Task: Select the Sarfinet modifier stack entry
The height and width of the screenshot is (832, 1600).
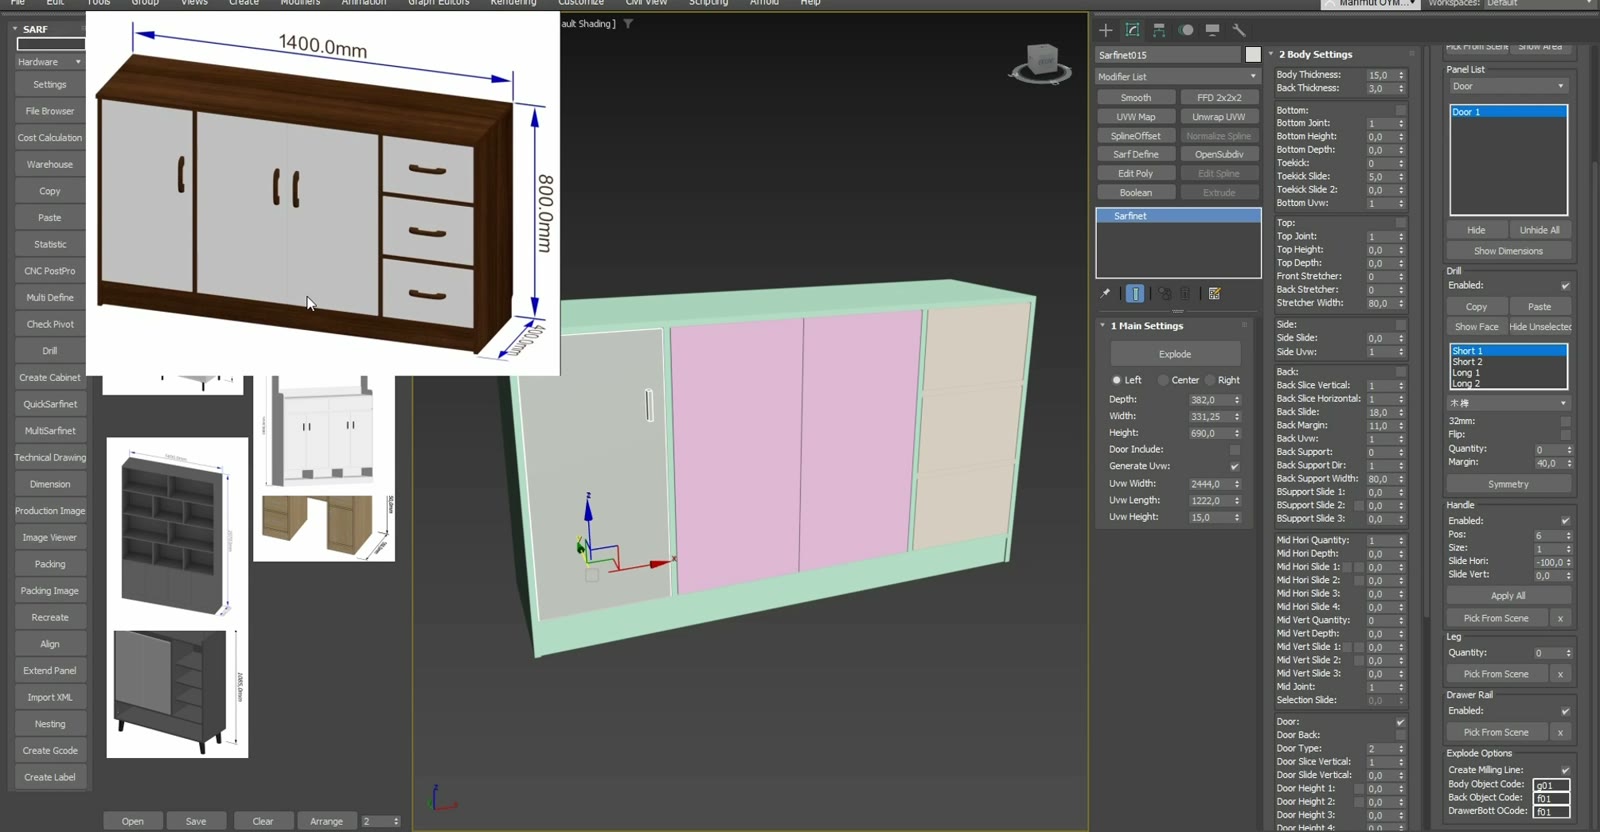Action: point(1178,216)
